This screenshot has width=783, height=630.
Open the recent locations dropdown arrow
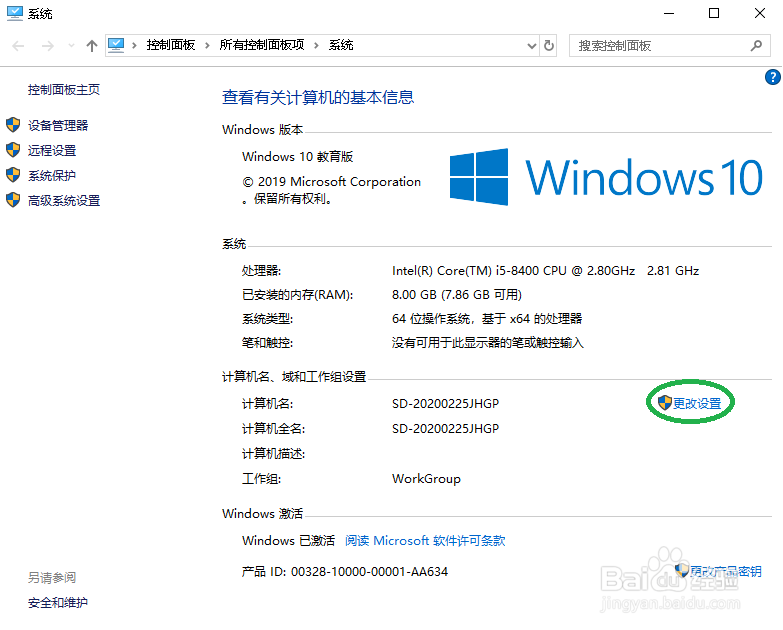click(x=71, y=46)
